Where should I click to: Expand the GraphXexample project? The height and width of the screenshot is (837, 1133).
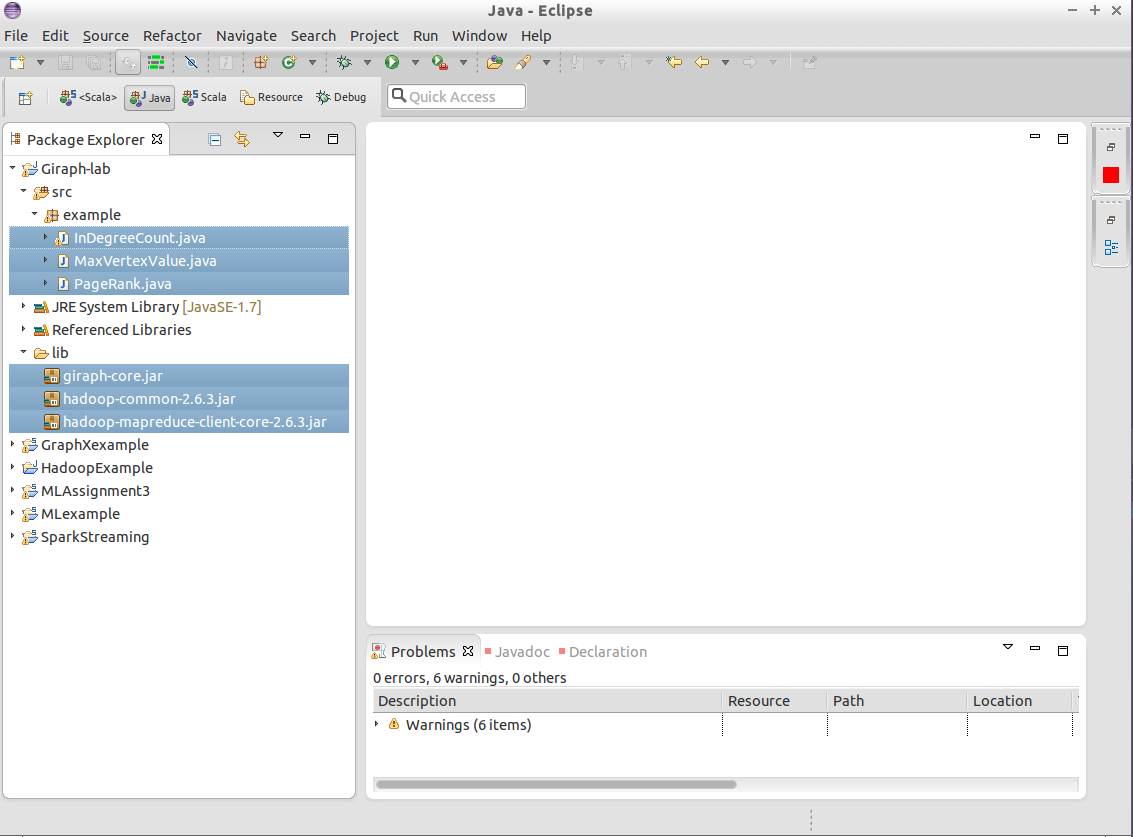coord(12,445)
